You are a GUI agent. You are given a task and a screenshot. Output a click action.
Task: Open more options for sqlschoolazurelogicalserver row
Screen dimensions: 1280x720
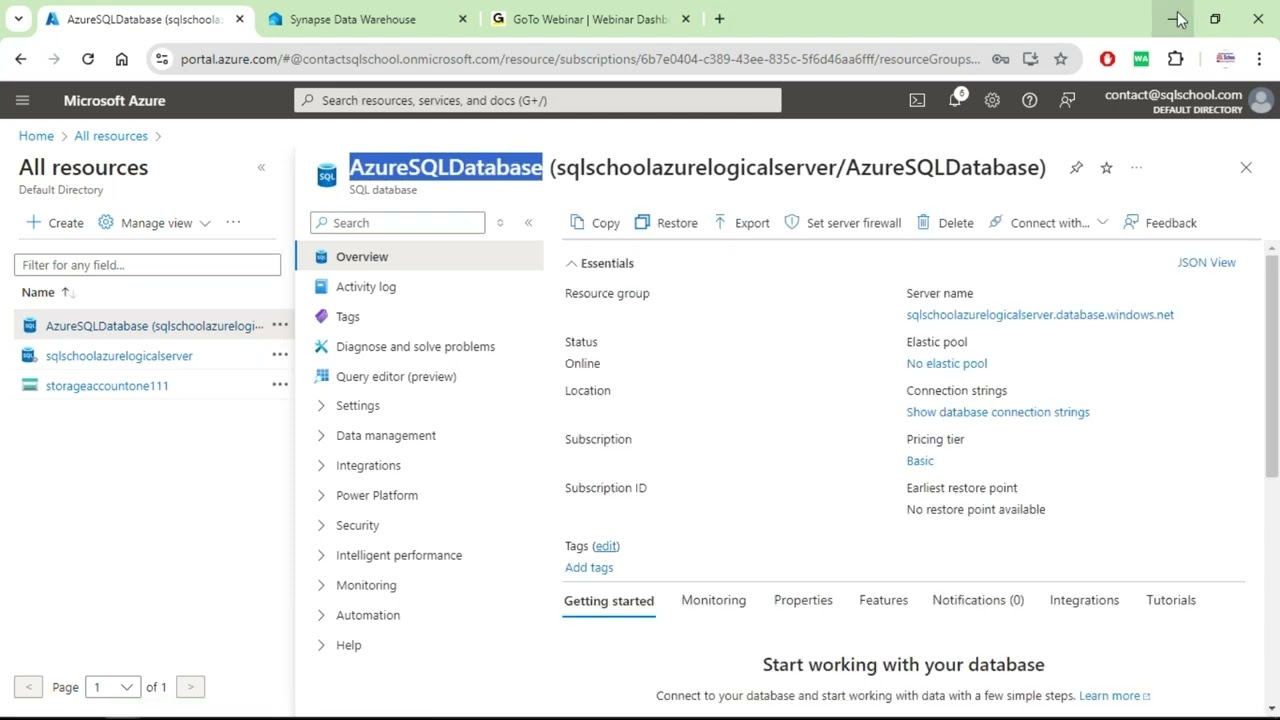point(280,355)
